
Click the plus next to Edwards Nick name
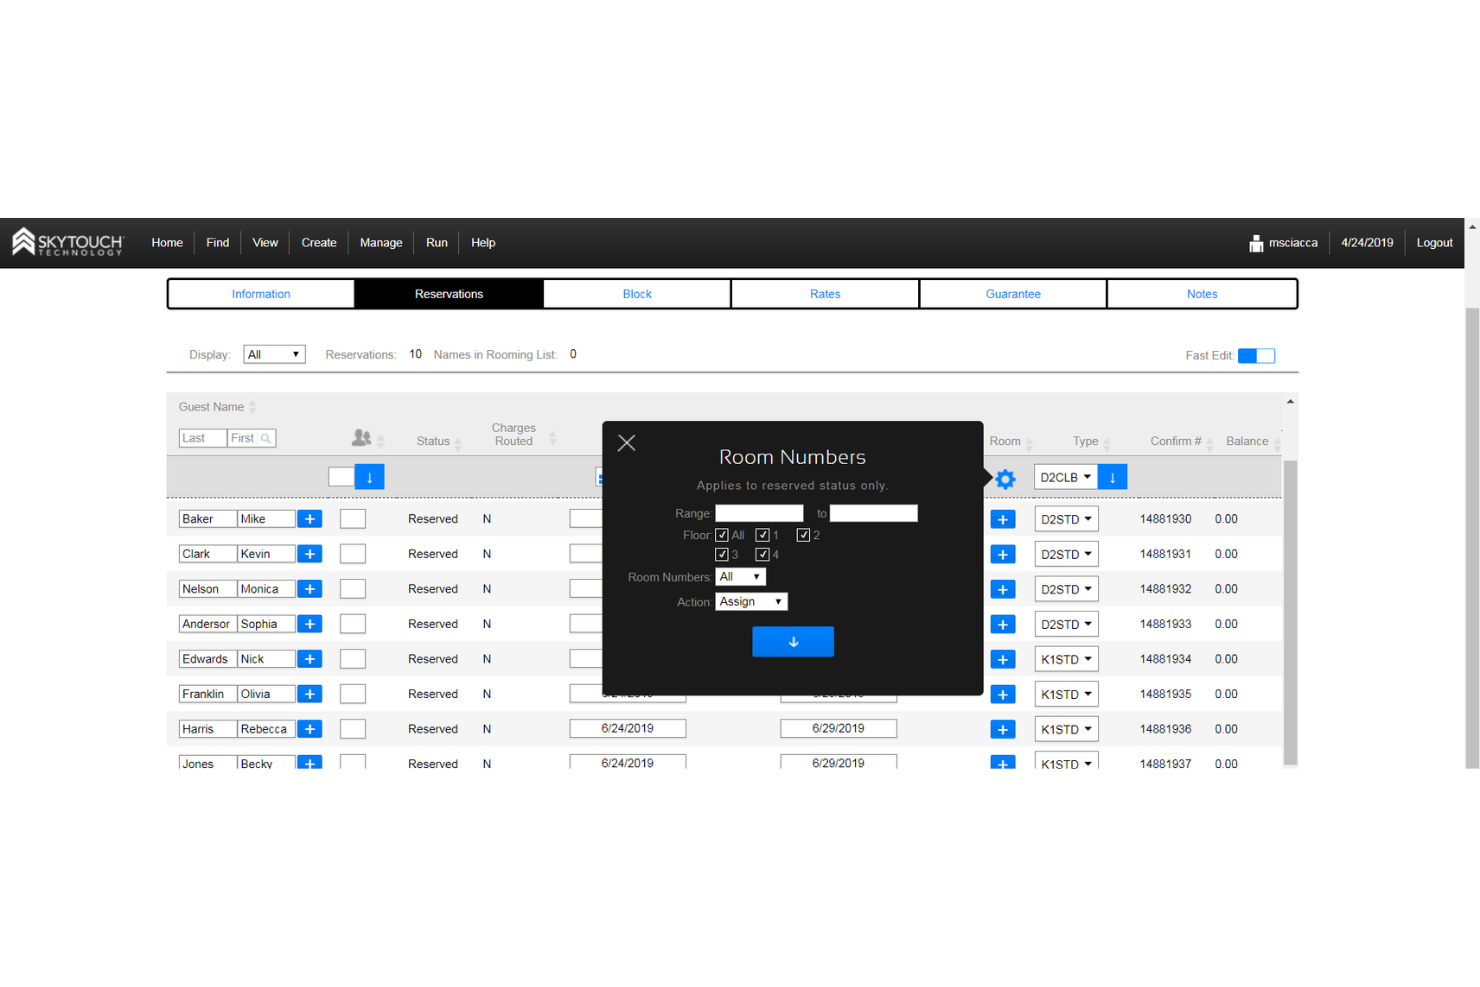coord(310,659)
